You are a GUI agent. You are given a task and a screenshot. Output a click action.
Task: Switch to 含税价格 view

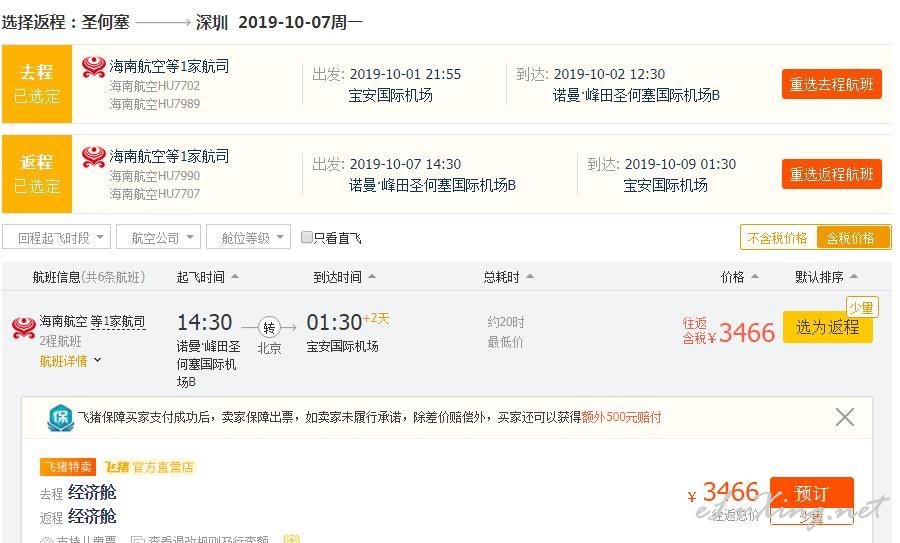pyautogui.click(x=852, y=238)
